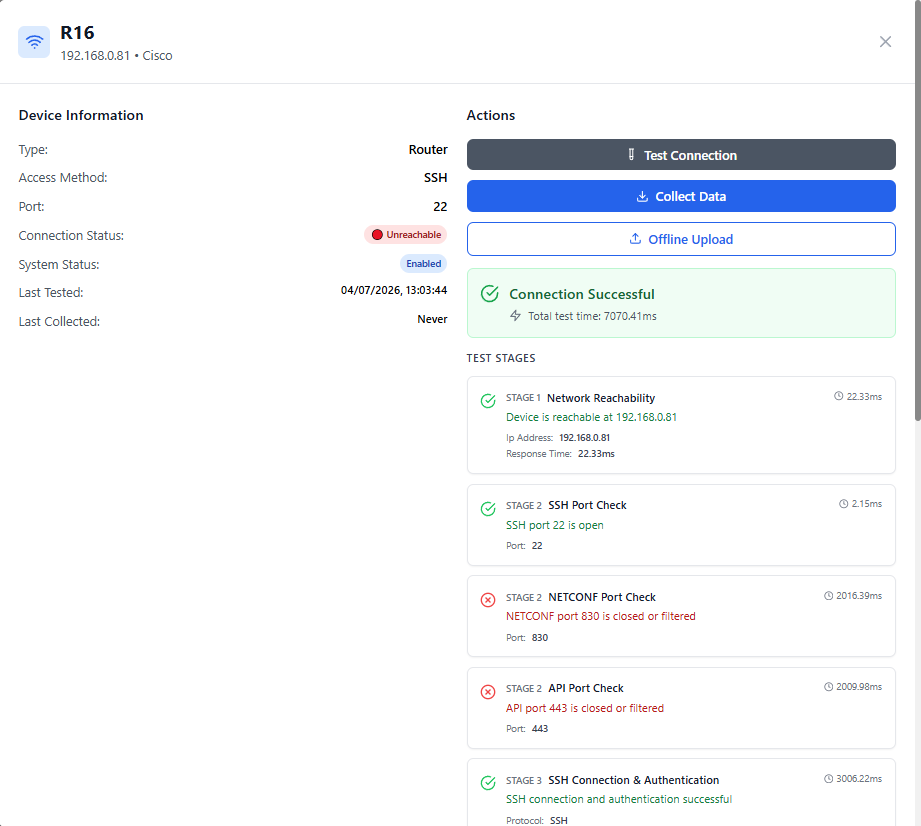Click NETCONF port 830 is closed or filtered
The width and height of the screenshot is (921, 826).
(x=601, y=616)
